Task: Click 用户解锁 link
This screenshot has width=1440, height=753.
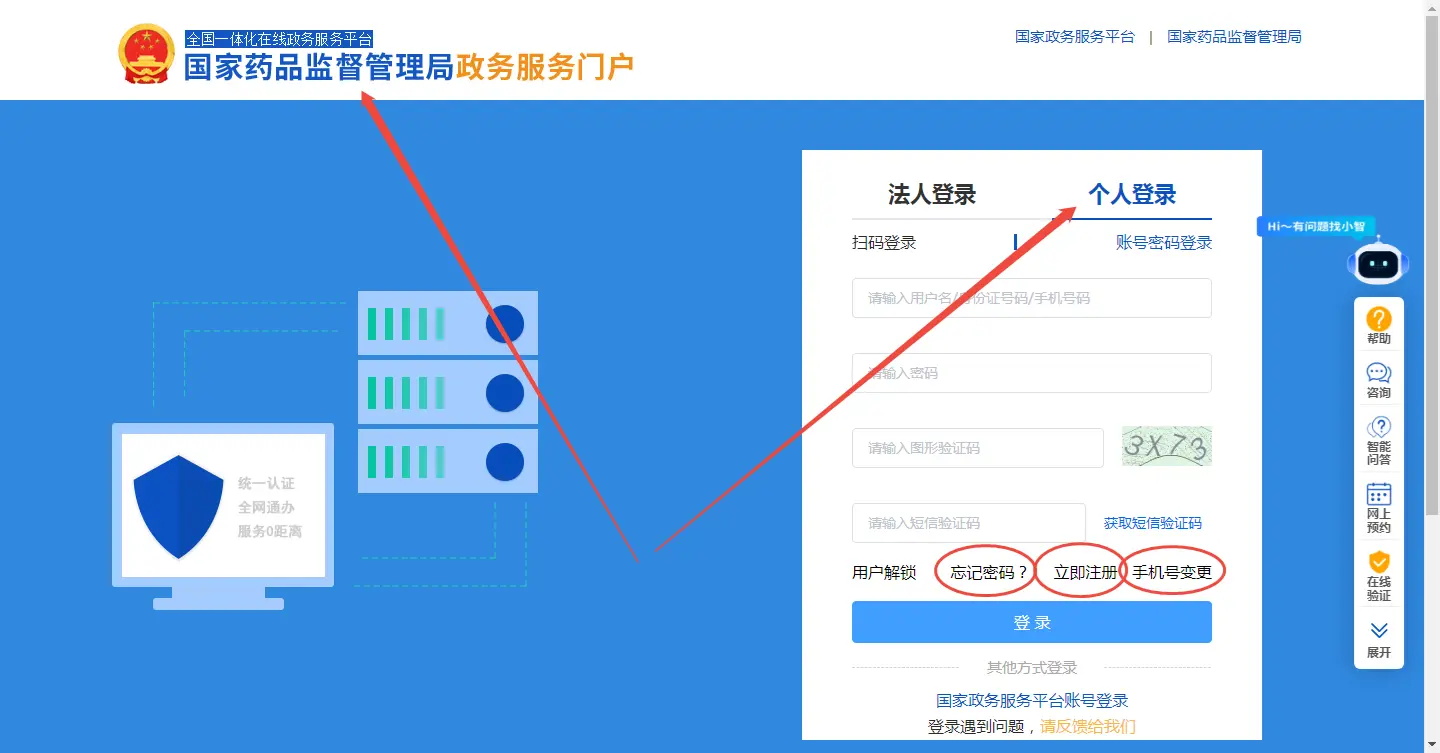Action: coord(884,573)
